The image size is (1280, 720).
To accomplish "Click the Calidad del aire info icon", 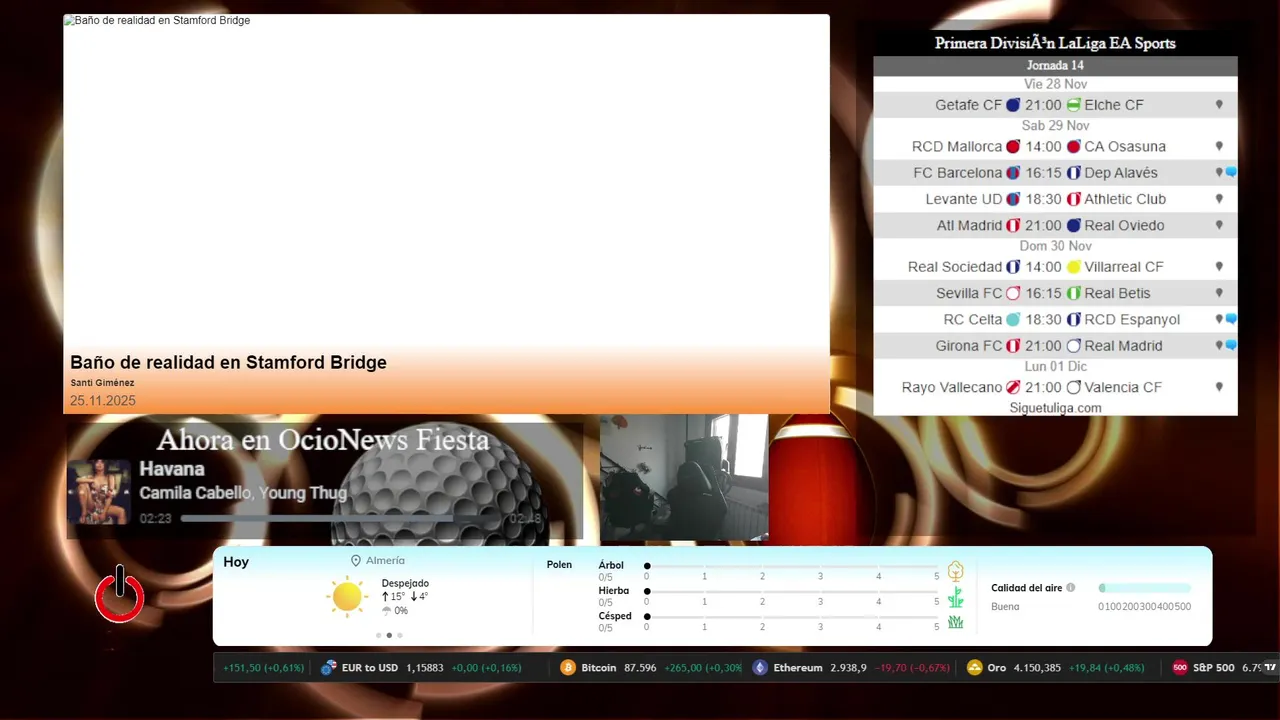I will pyautogui.click(x=1071, y=588).
